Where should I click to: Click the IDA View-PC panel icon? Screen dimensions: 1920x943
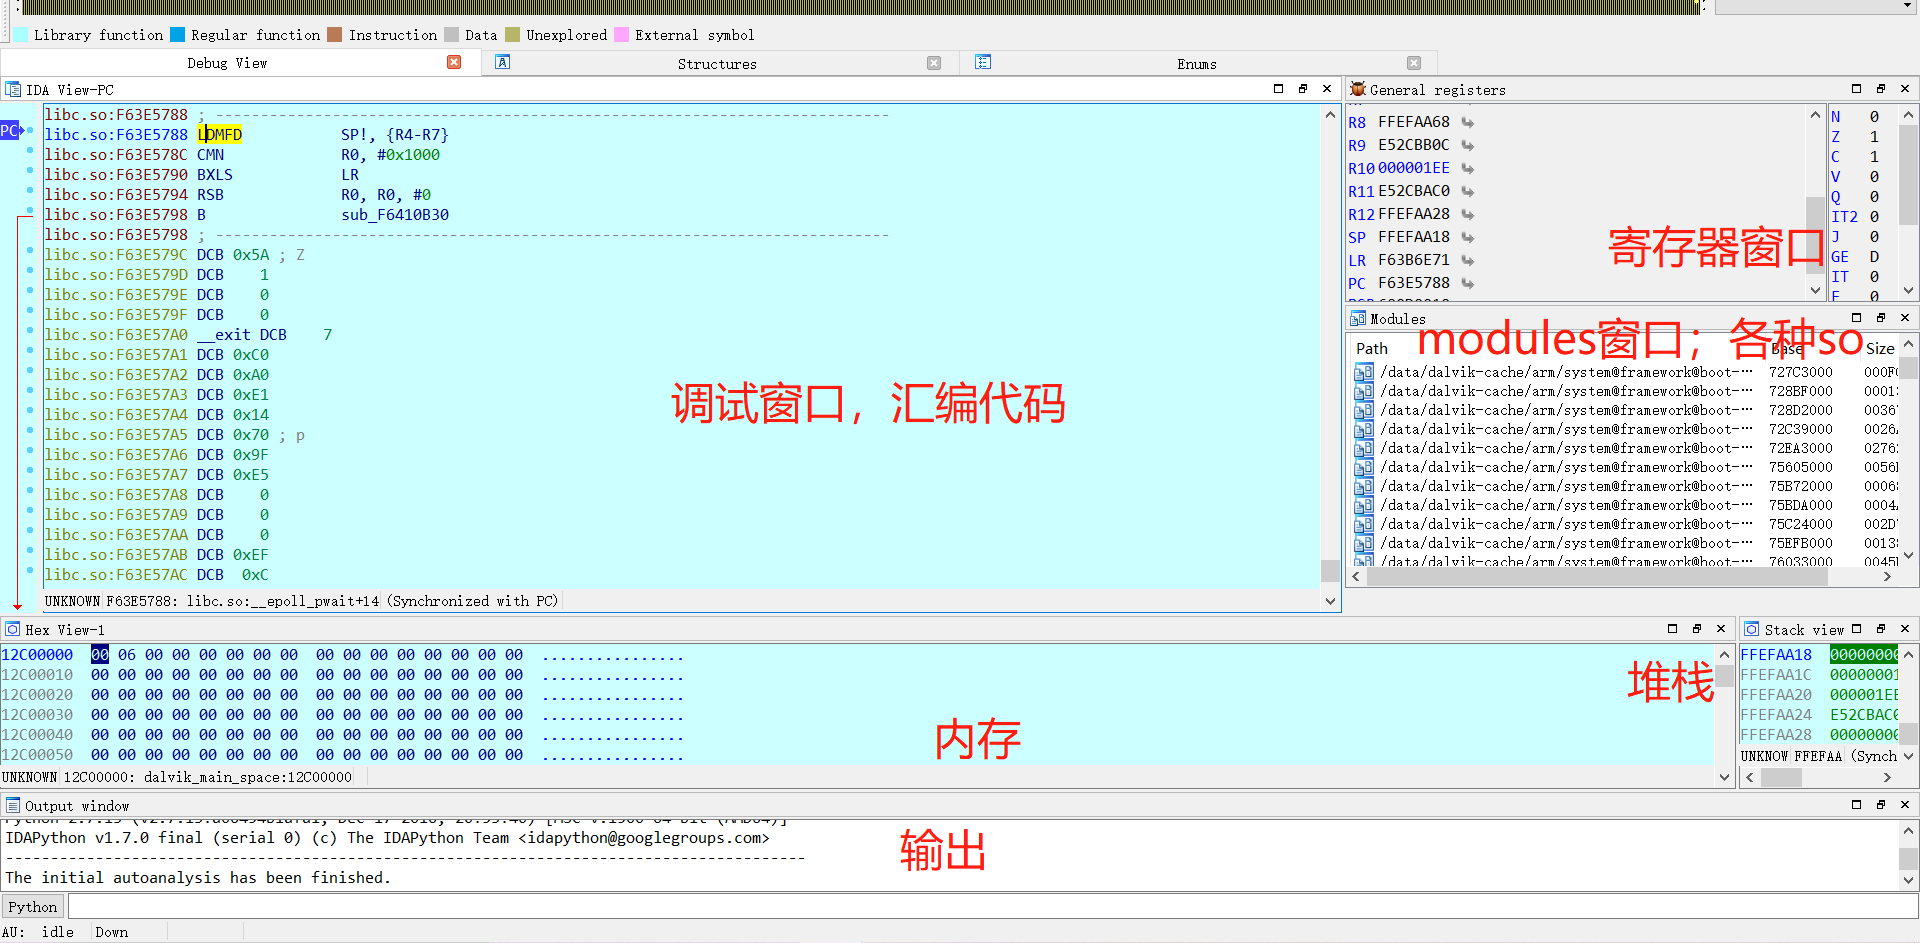[13, 89]
